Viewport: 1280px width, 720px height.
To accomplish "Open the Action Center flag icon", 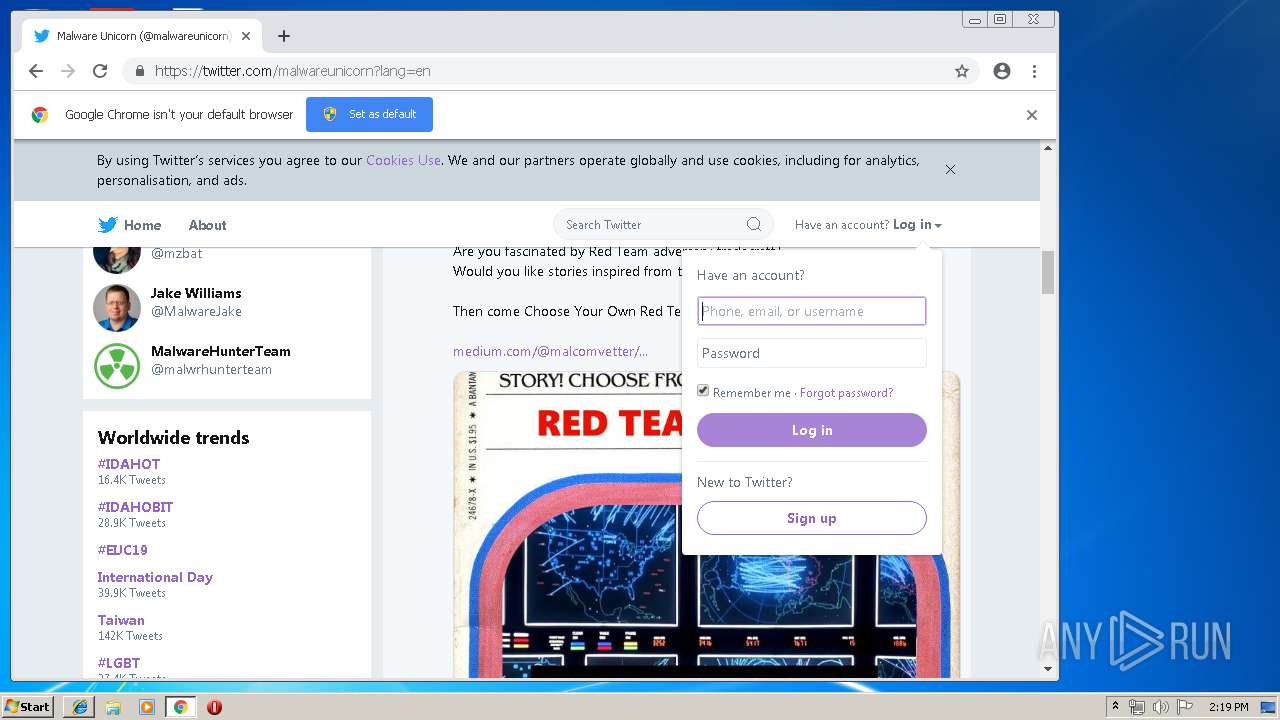I will (x=1185, y=707).
